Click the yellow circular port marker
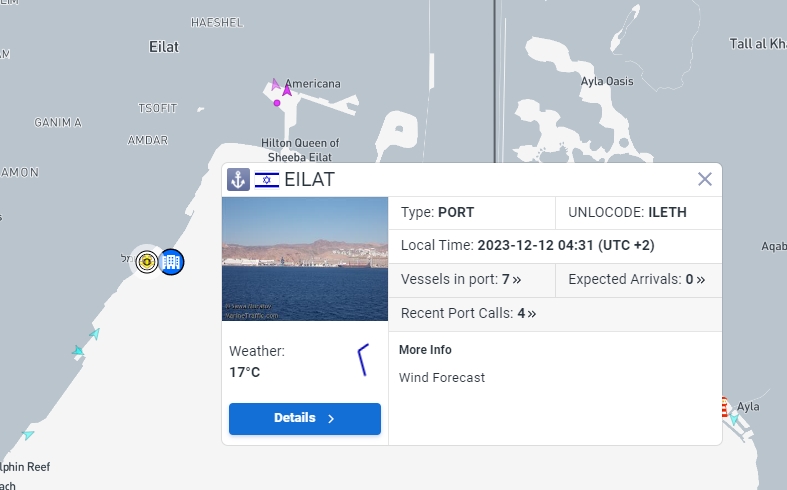The height and width of the screenshot is (490, 787). click(147, 262)
